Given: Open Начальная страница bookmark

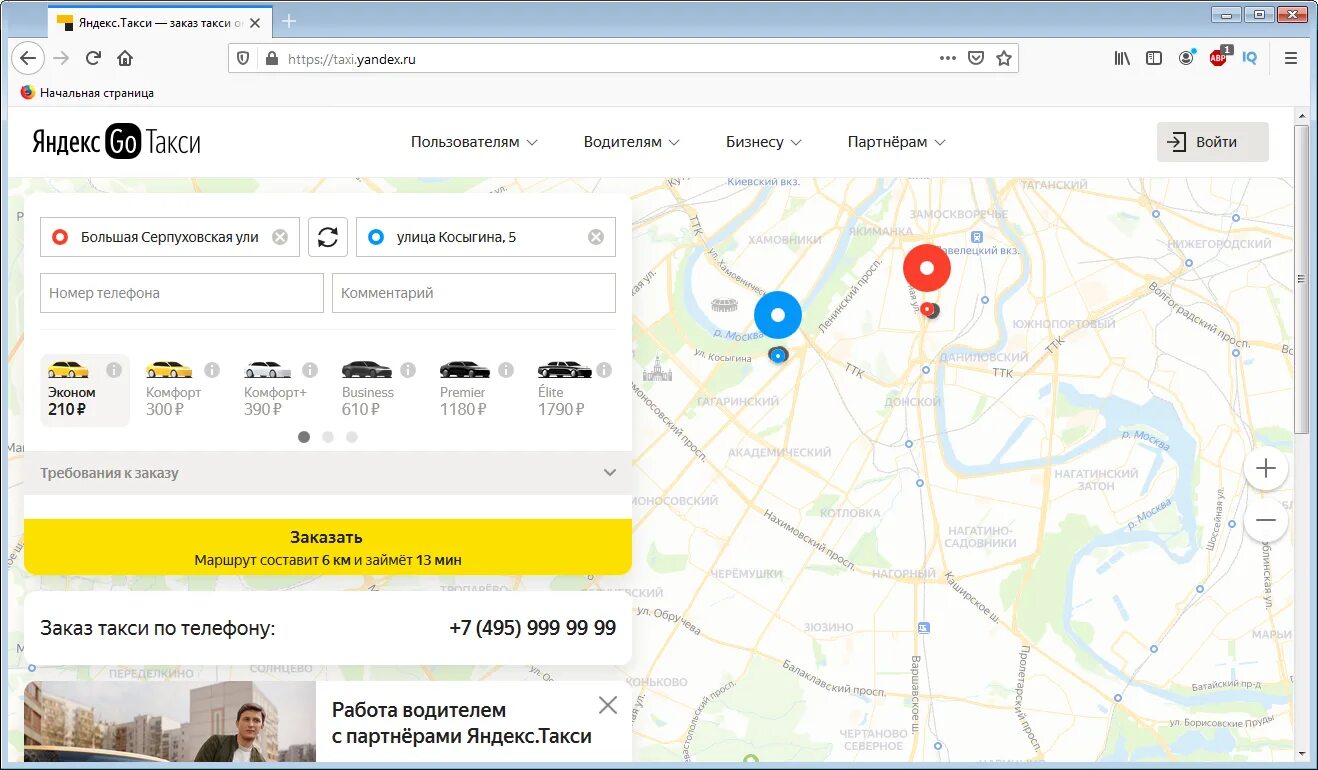Looking at the screenshot, I should (87, 92).
